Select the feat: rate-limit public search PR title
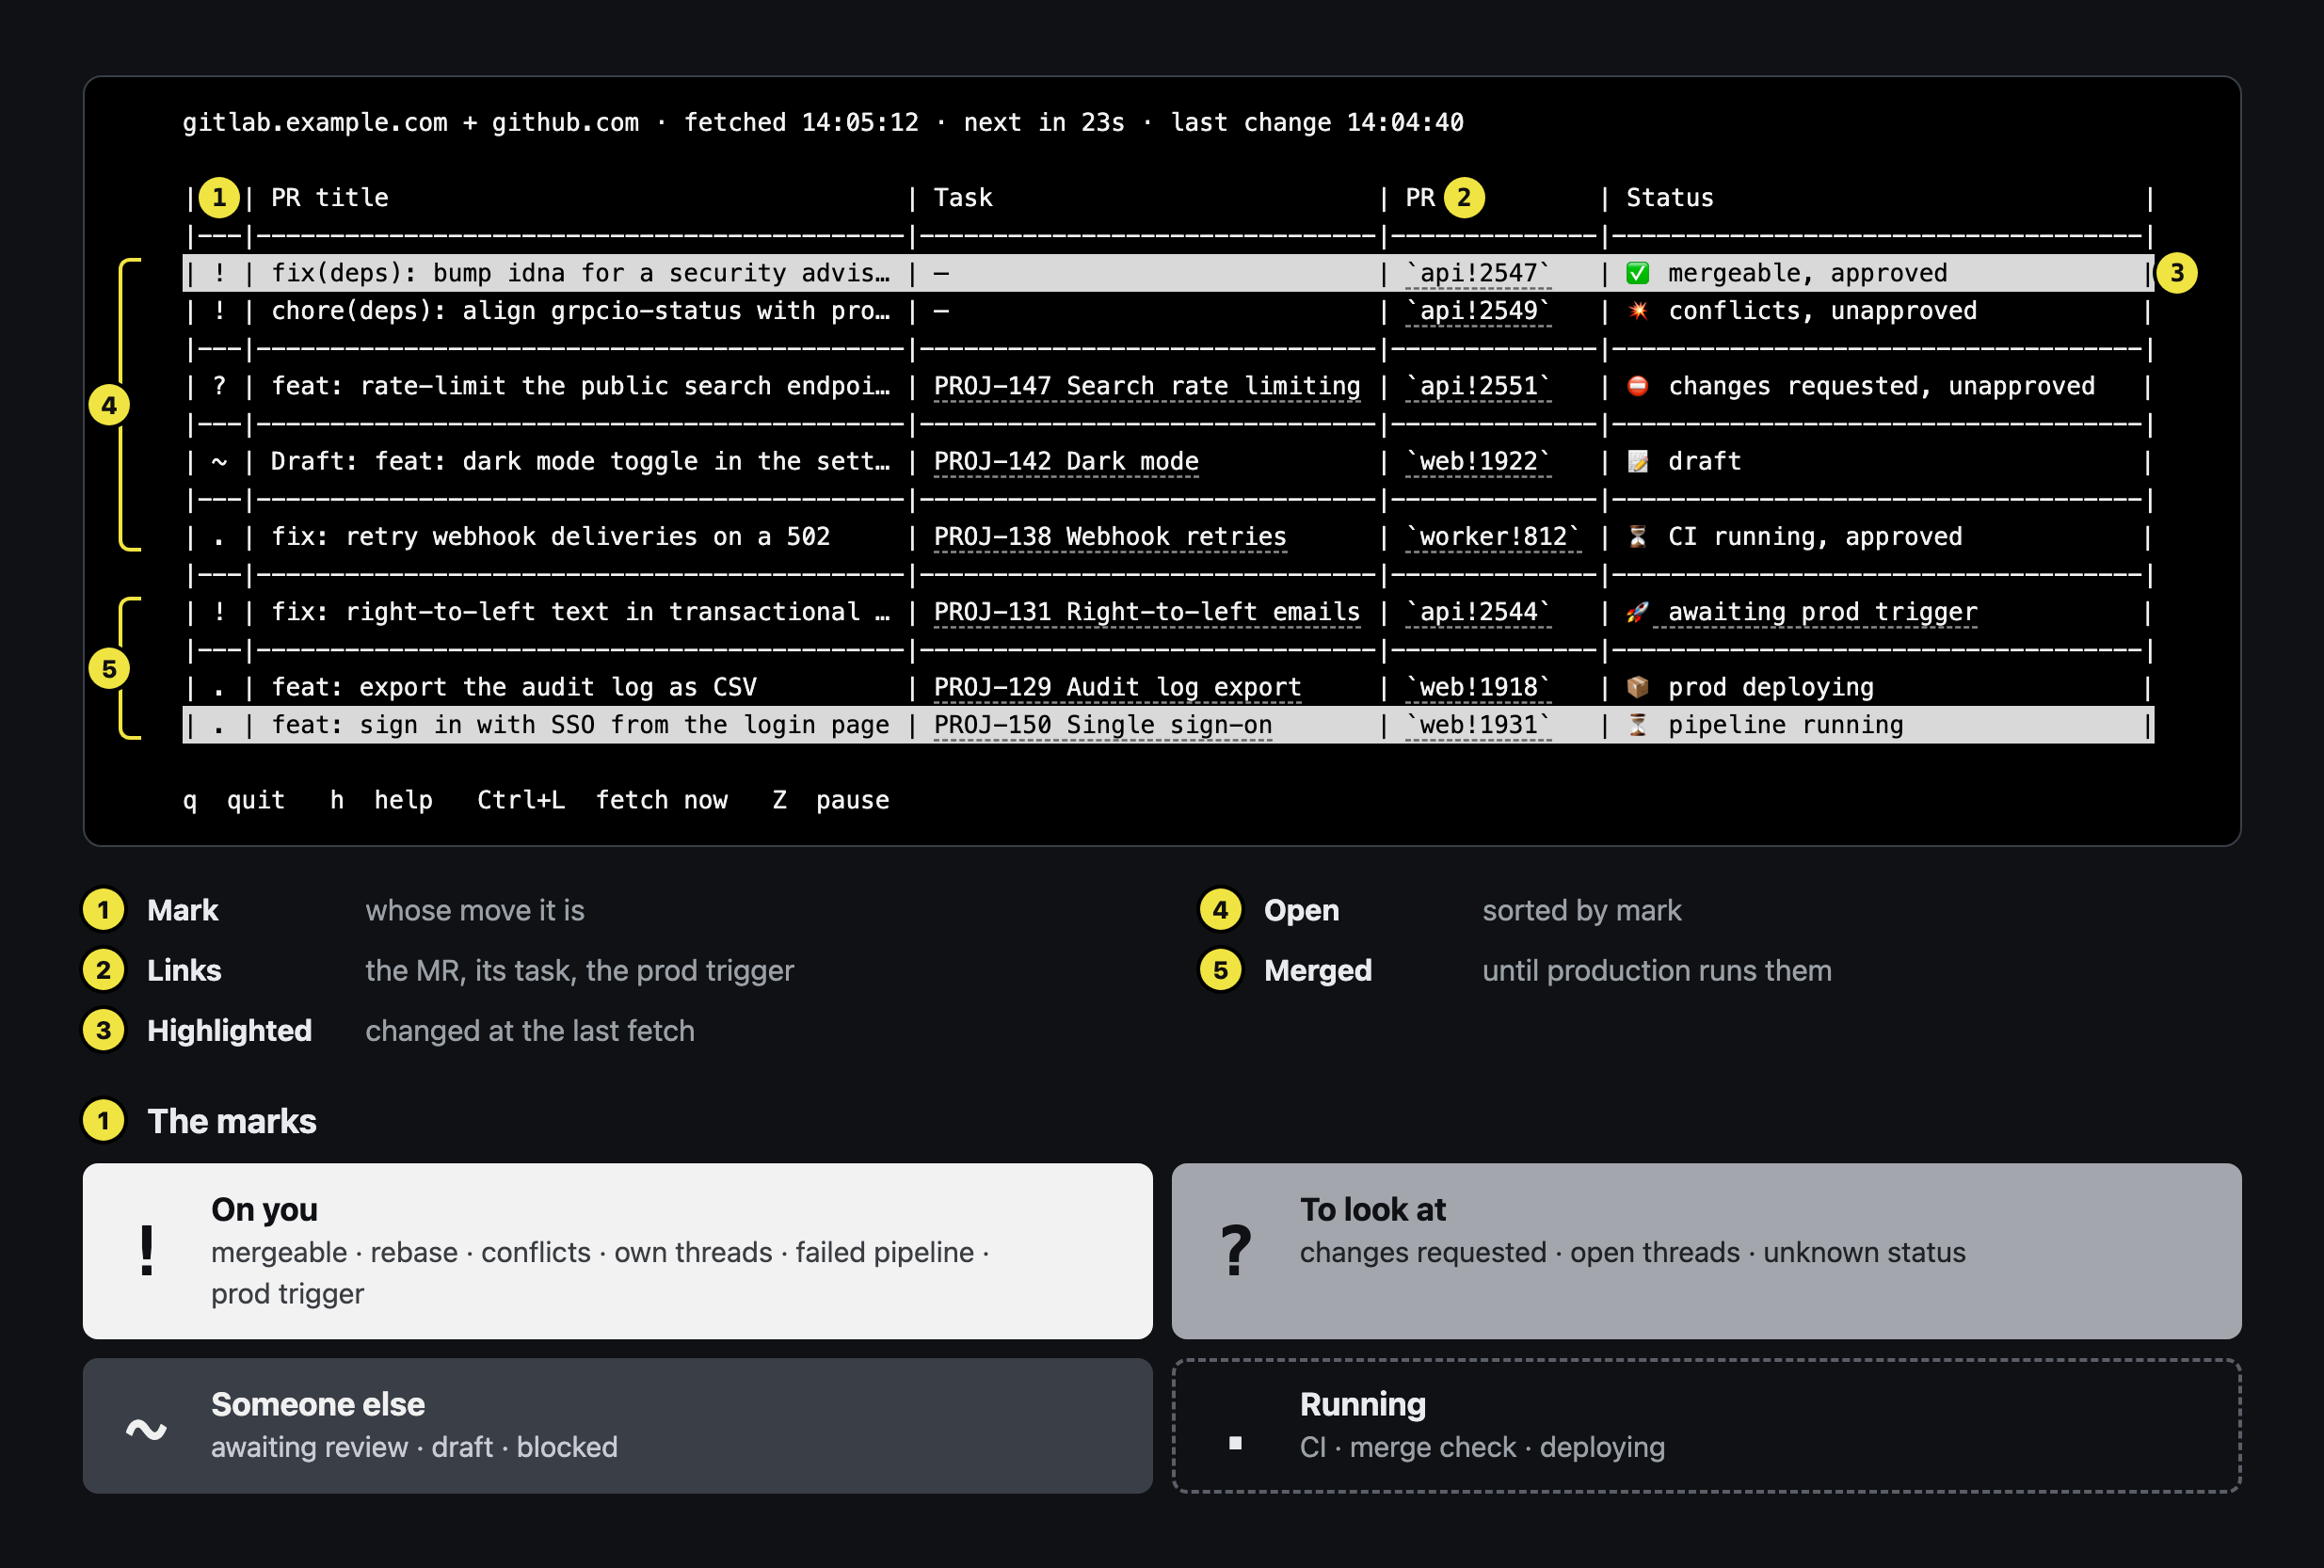Viewport: 2324px width, 1568px height. point(580,386)
